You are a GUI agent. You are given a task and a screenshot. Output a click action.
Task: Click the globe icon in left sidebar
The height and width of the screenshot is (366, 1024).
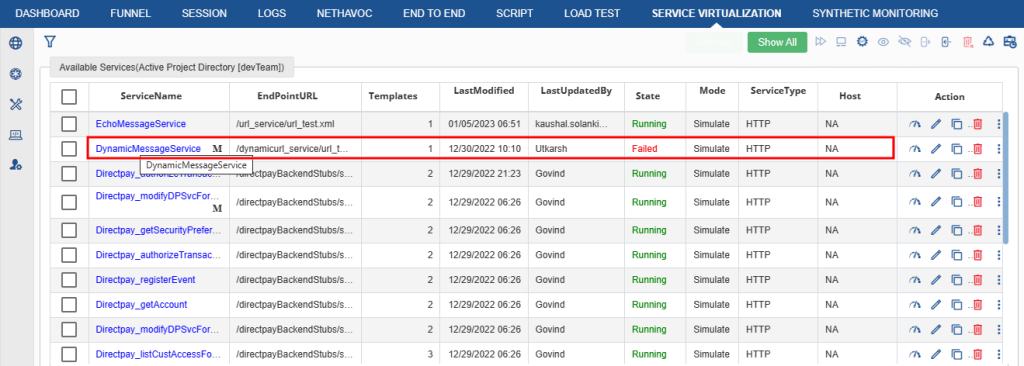pyautogui.click(x=16, y=44)
